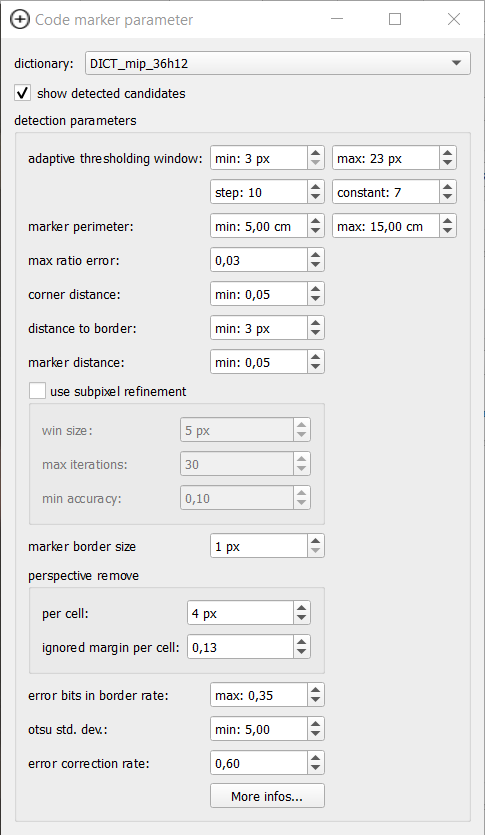Click the error bits max: 0,35 field
Screen dimensions: 485x835
(x=259, y=695)
